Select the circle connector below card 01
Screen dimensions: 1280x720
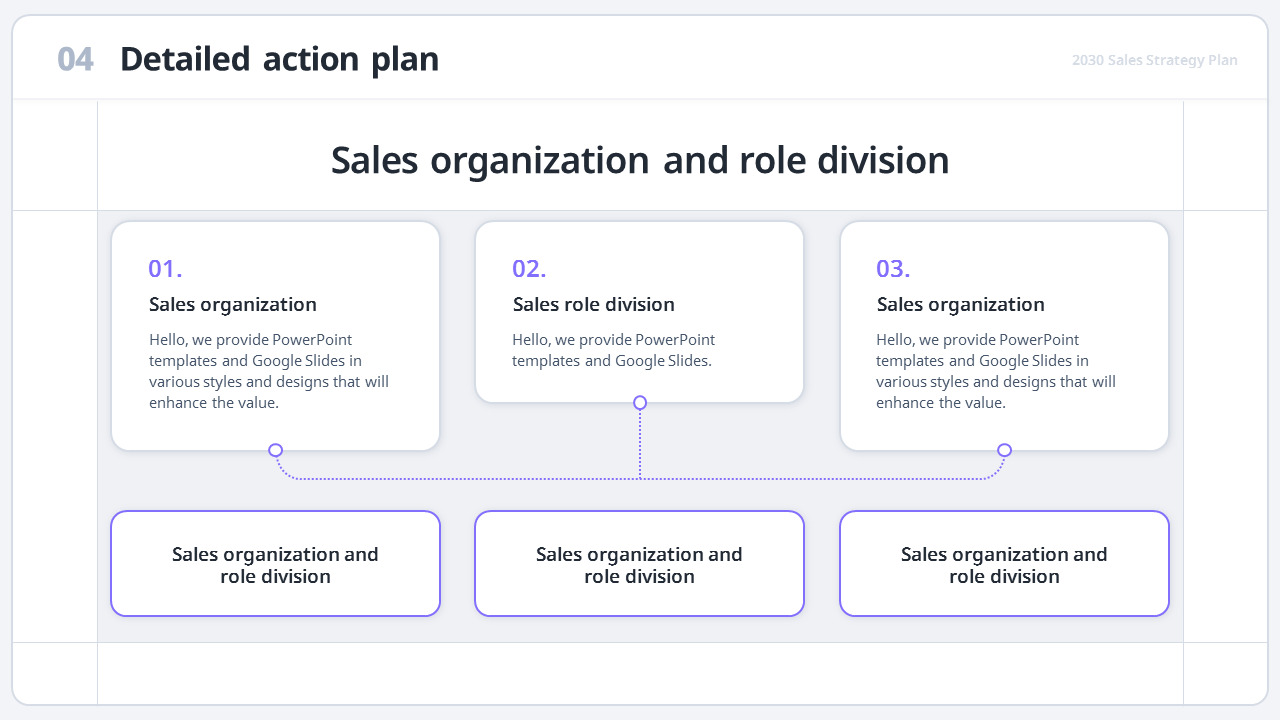[x=275, y=451]
